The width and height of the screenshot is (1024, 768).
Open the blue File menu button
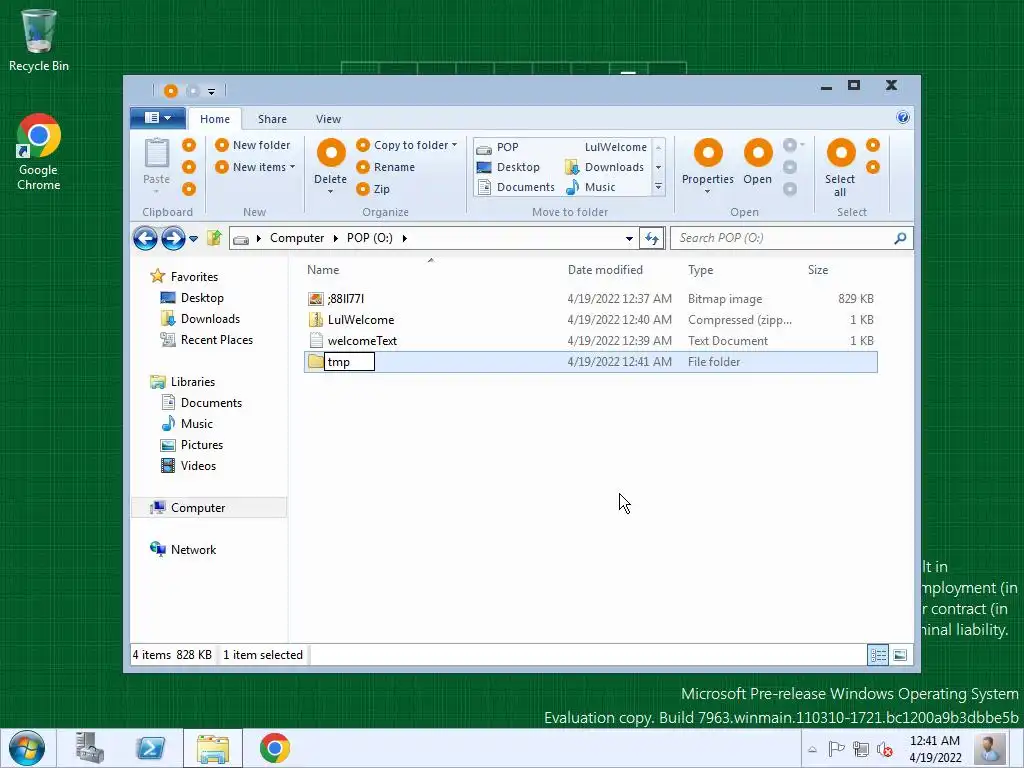tap(157, 118)
